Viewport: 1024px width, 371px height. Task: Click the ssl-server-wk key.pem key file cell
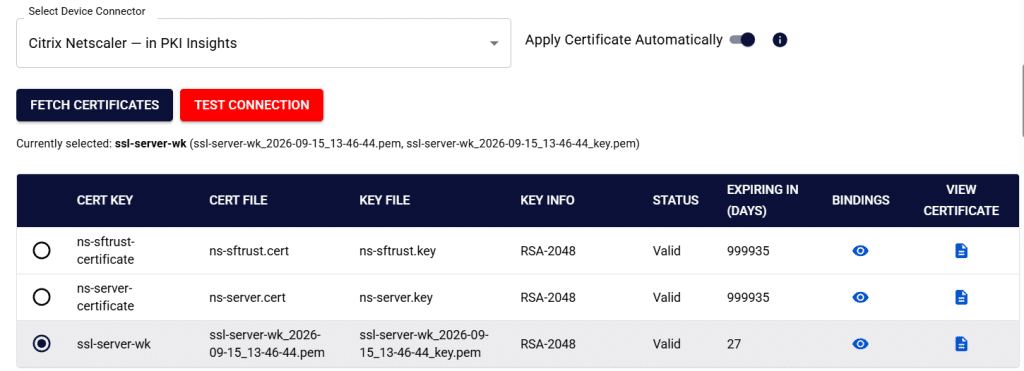coord(424,344)
